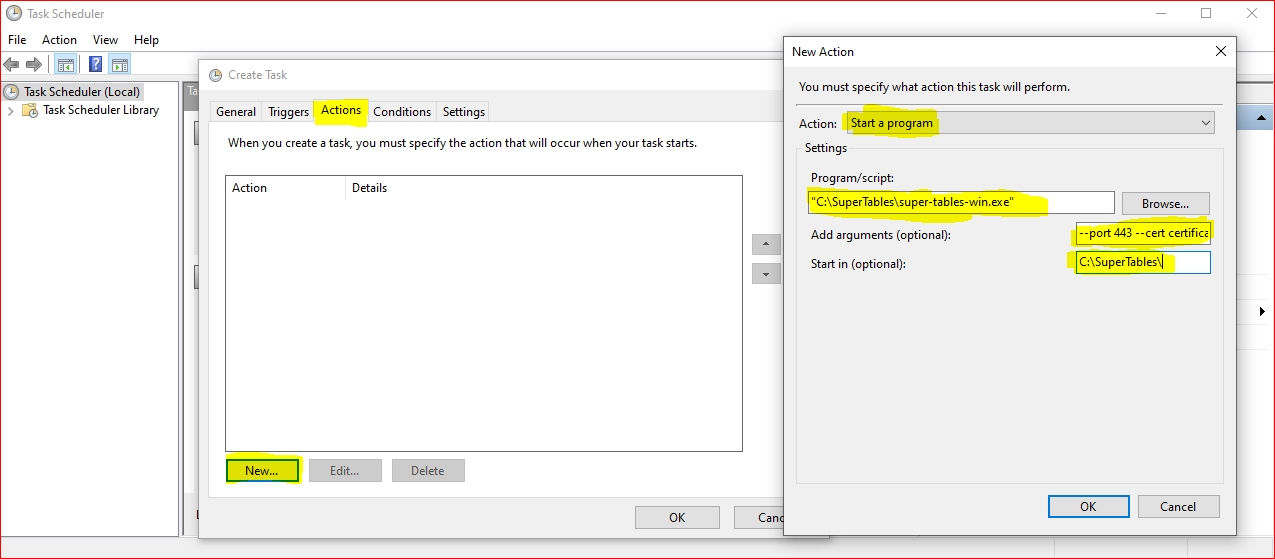Screen dimensions: 1275x559
Task: Click the Browse... button
Action: [1165, 203]
